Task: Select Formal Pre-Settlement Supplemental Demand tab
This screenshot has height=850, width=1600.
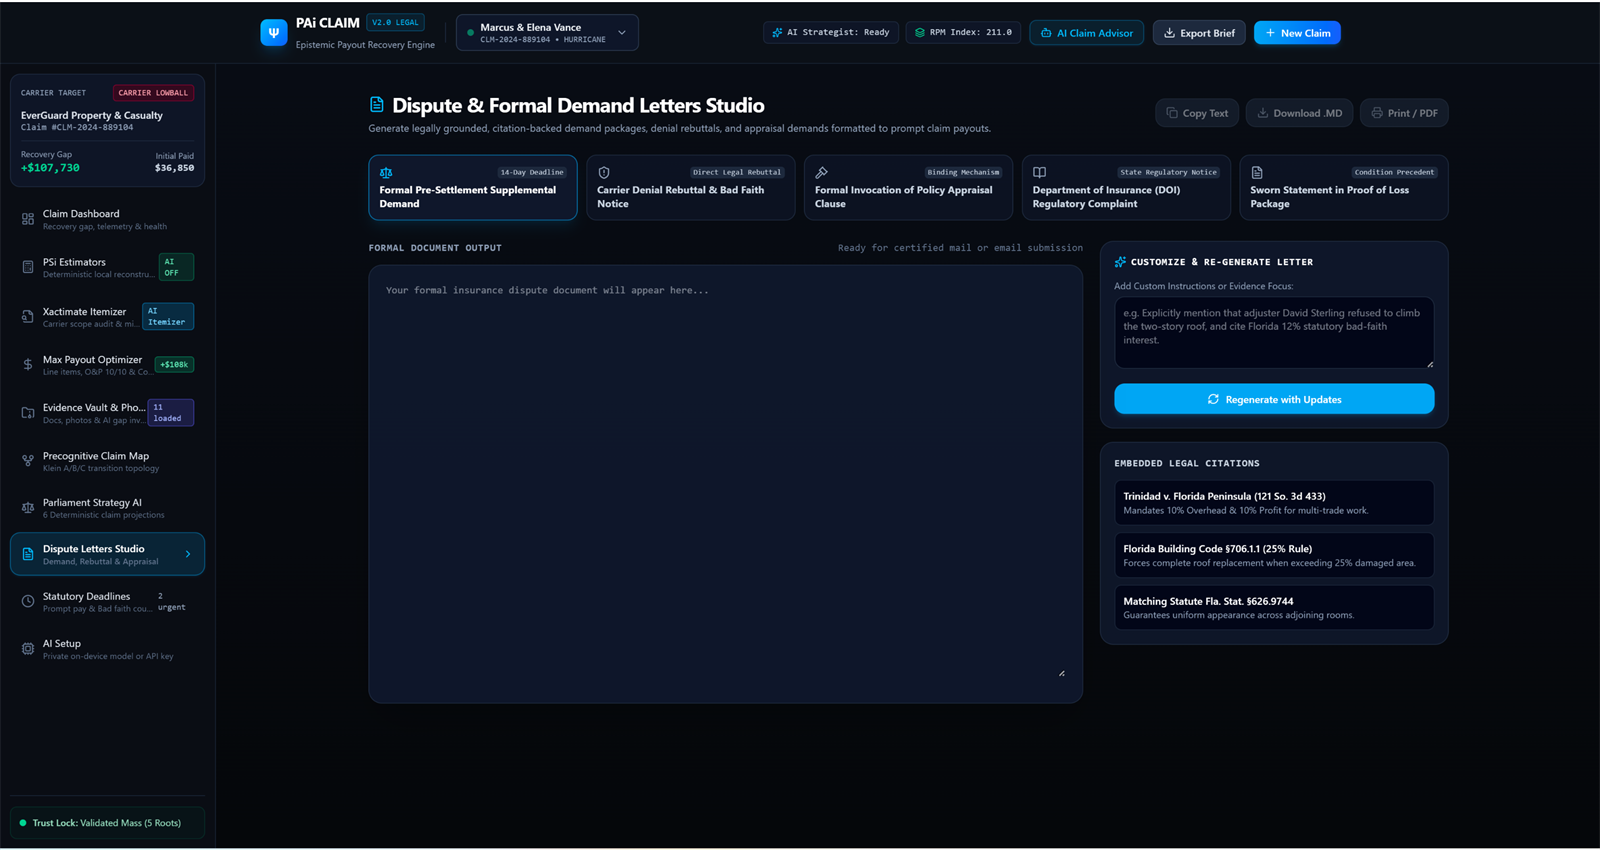Action: [473, 187]
